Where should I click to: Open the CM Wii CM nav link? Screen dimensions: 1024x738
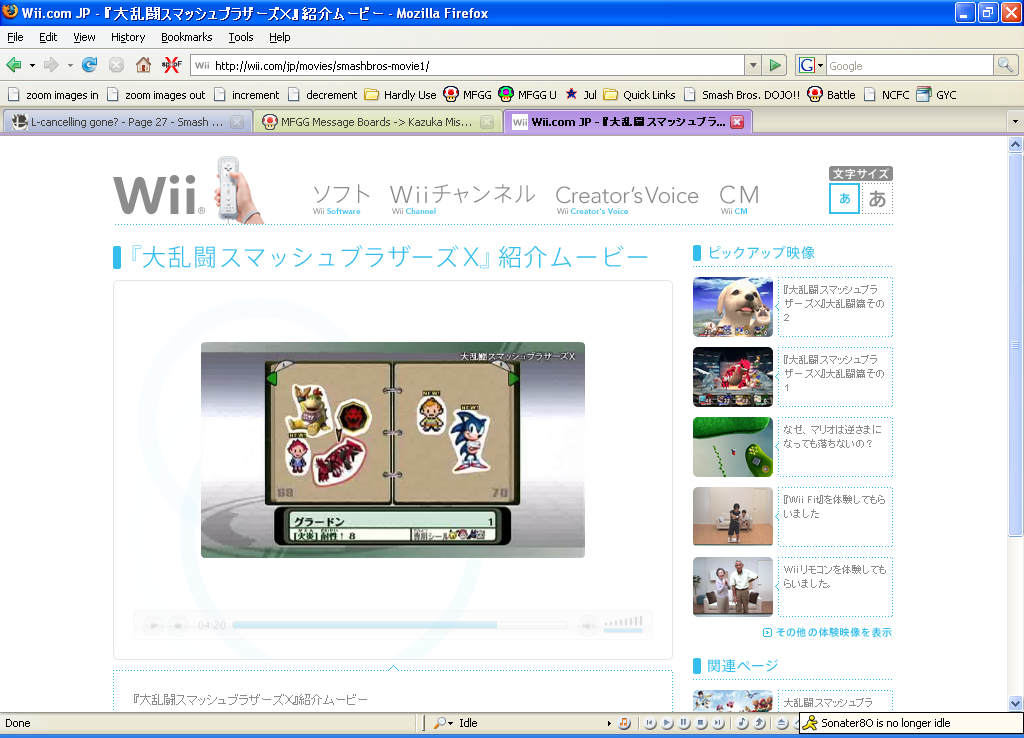(x=739, y=199)
